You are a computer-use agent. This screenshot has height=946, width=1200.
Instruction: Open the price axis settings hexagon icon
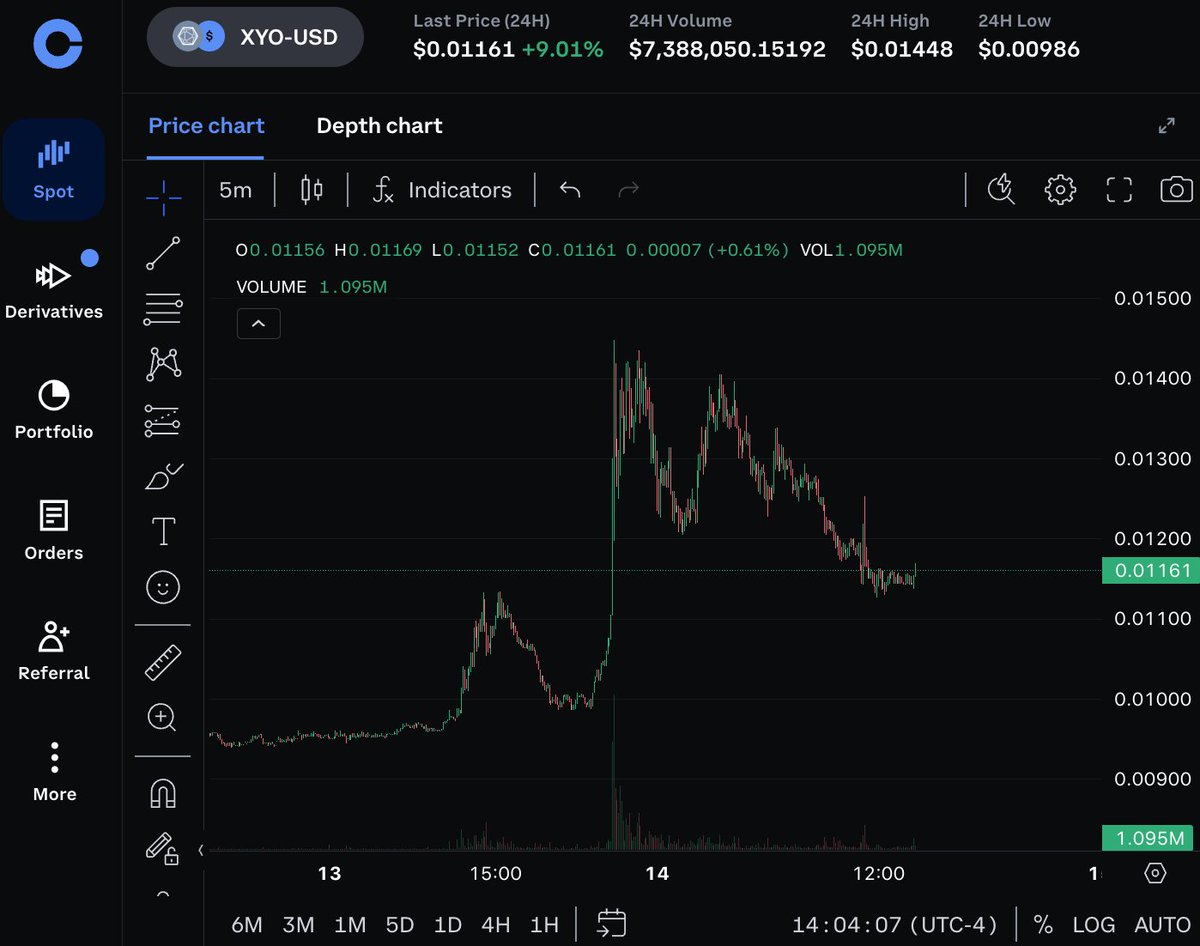1155,873
